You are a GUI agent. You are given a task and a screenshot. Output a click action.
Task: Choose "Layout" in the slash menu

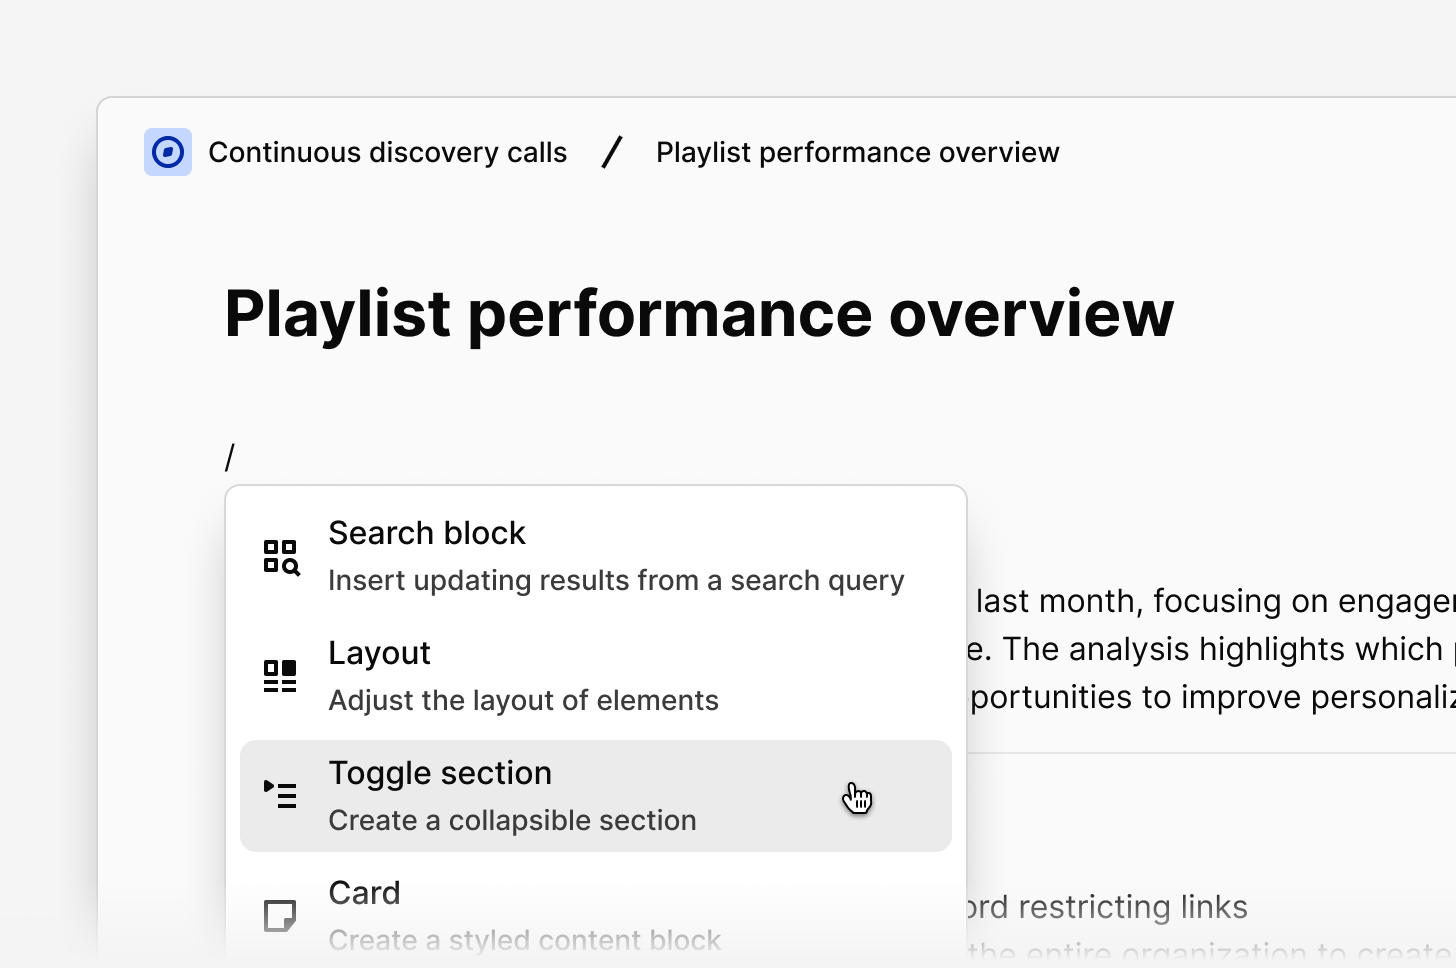click(x=380, y=653)
